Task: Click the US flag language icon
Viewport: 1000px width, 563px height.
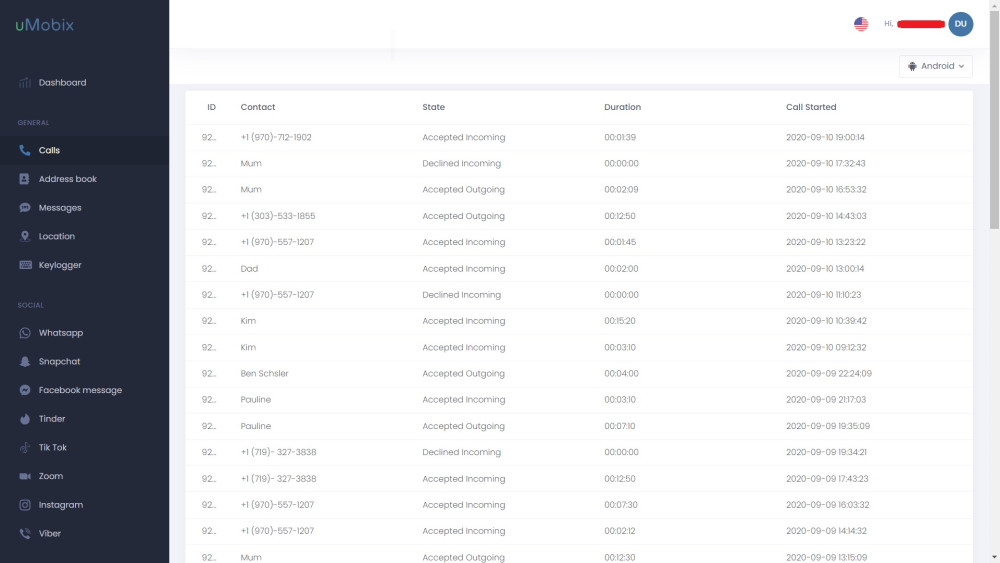Action: pyautogui.click(x=861, y=24)
